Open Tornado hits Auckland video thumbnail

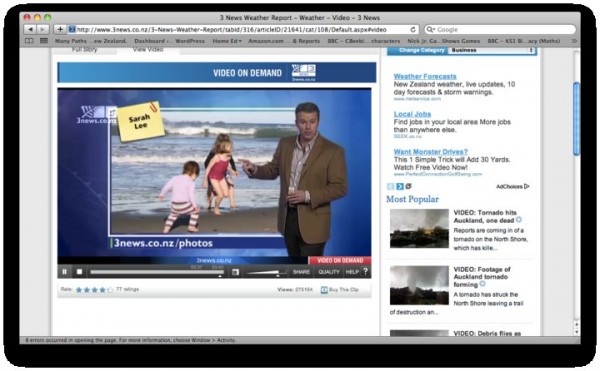[x=419, y=228]
